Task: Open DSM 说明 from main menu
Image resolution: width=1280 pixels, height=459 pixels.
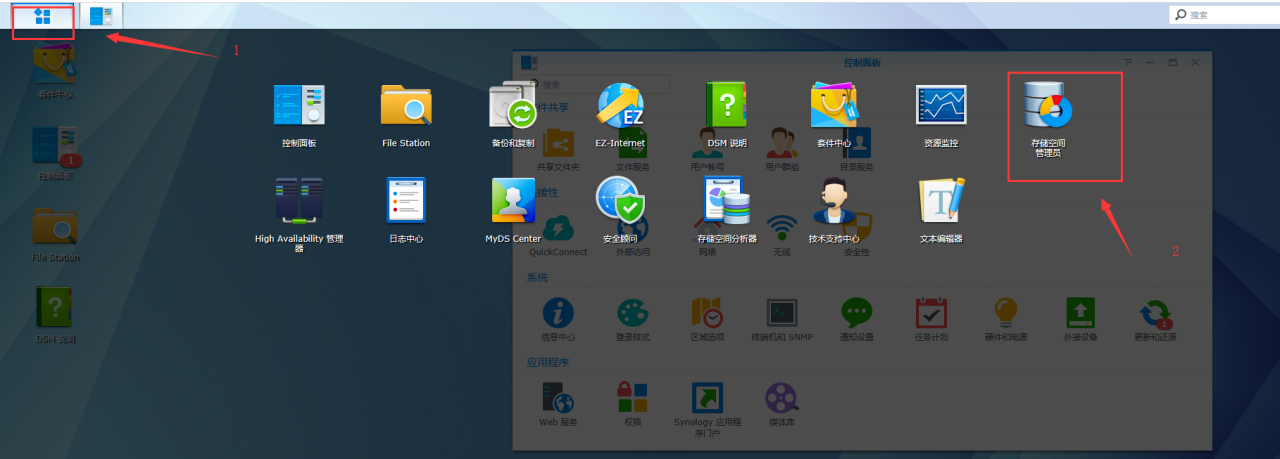Action: [x=727, y=116]
